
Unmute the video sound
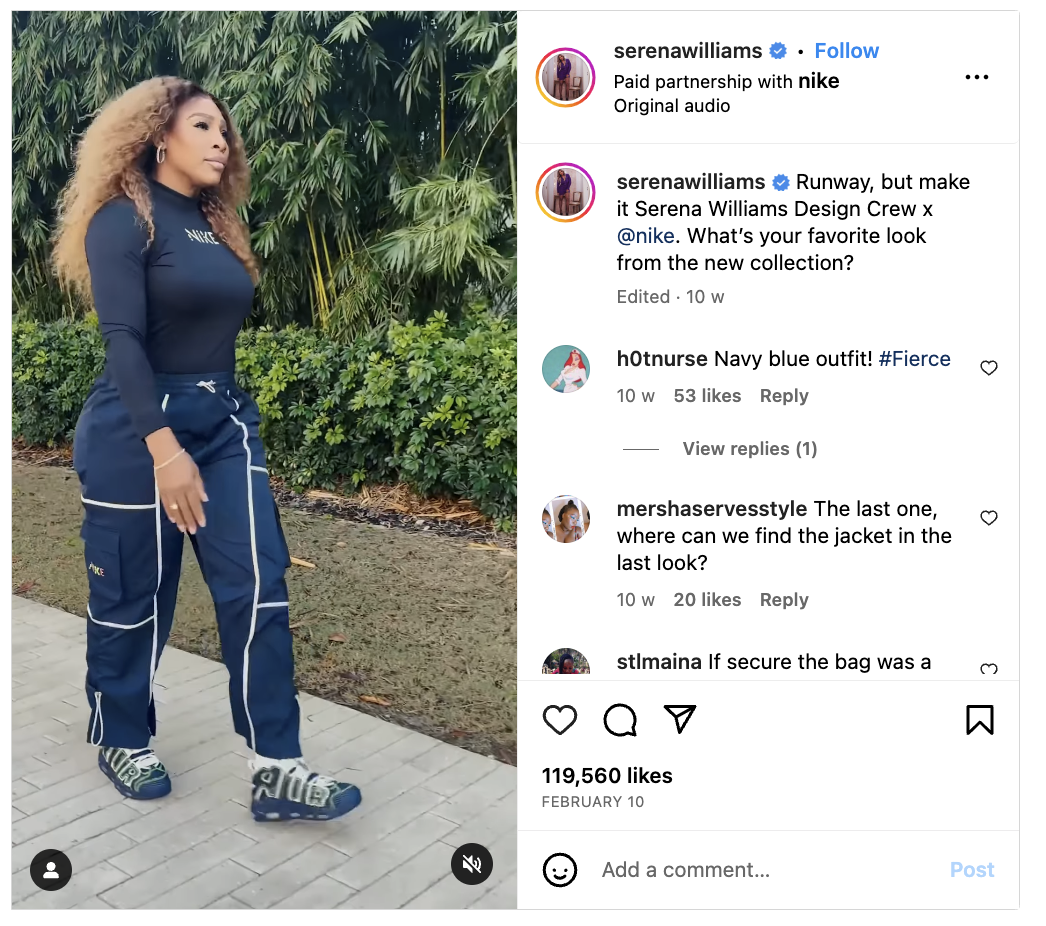[x=472, y=864]
